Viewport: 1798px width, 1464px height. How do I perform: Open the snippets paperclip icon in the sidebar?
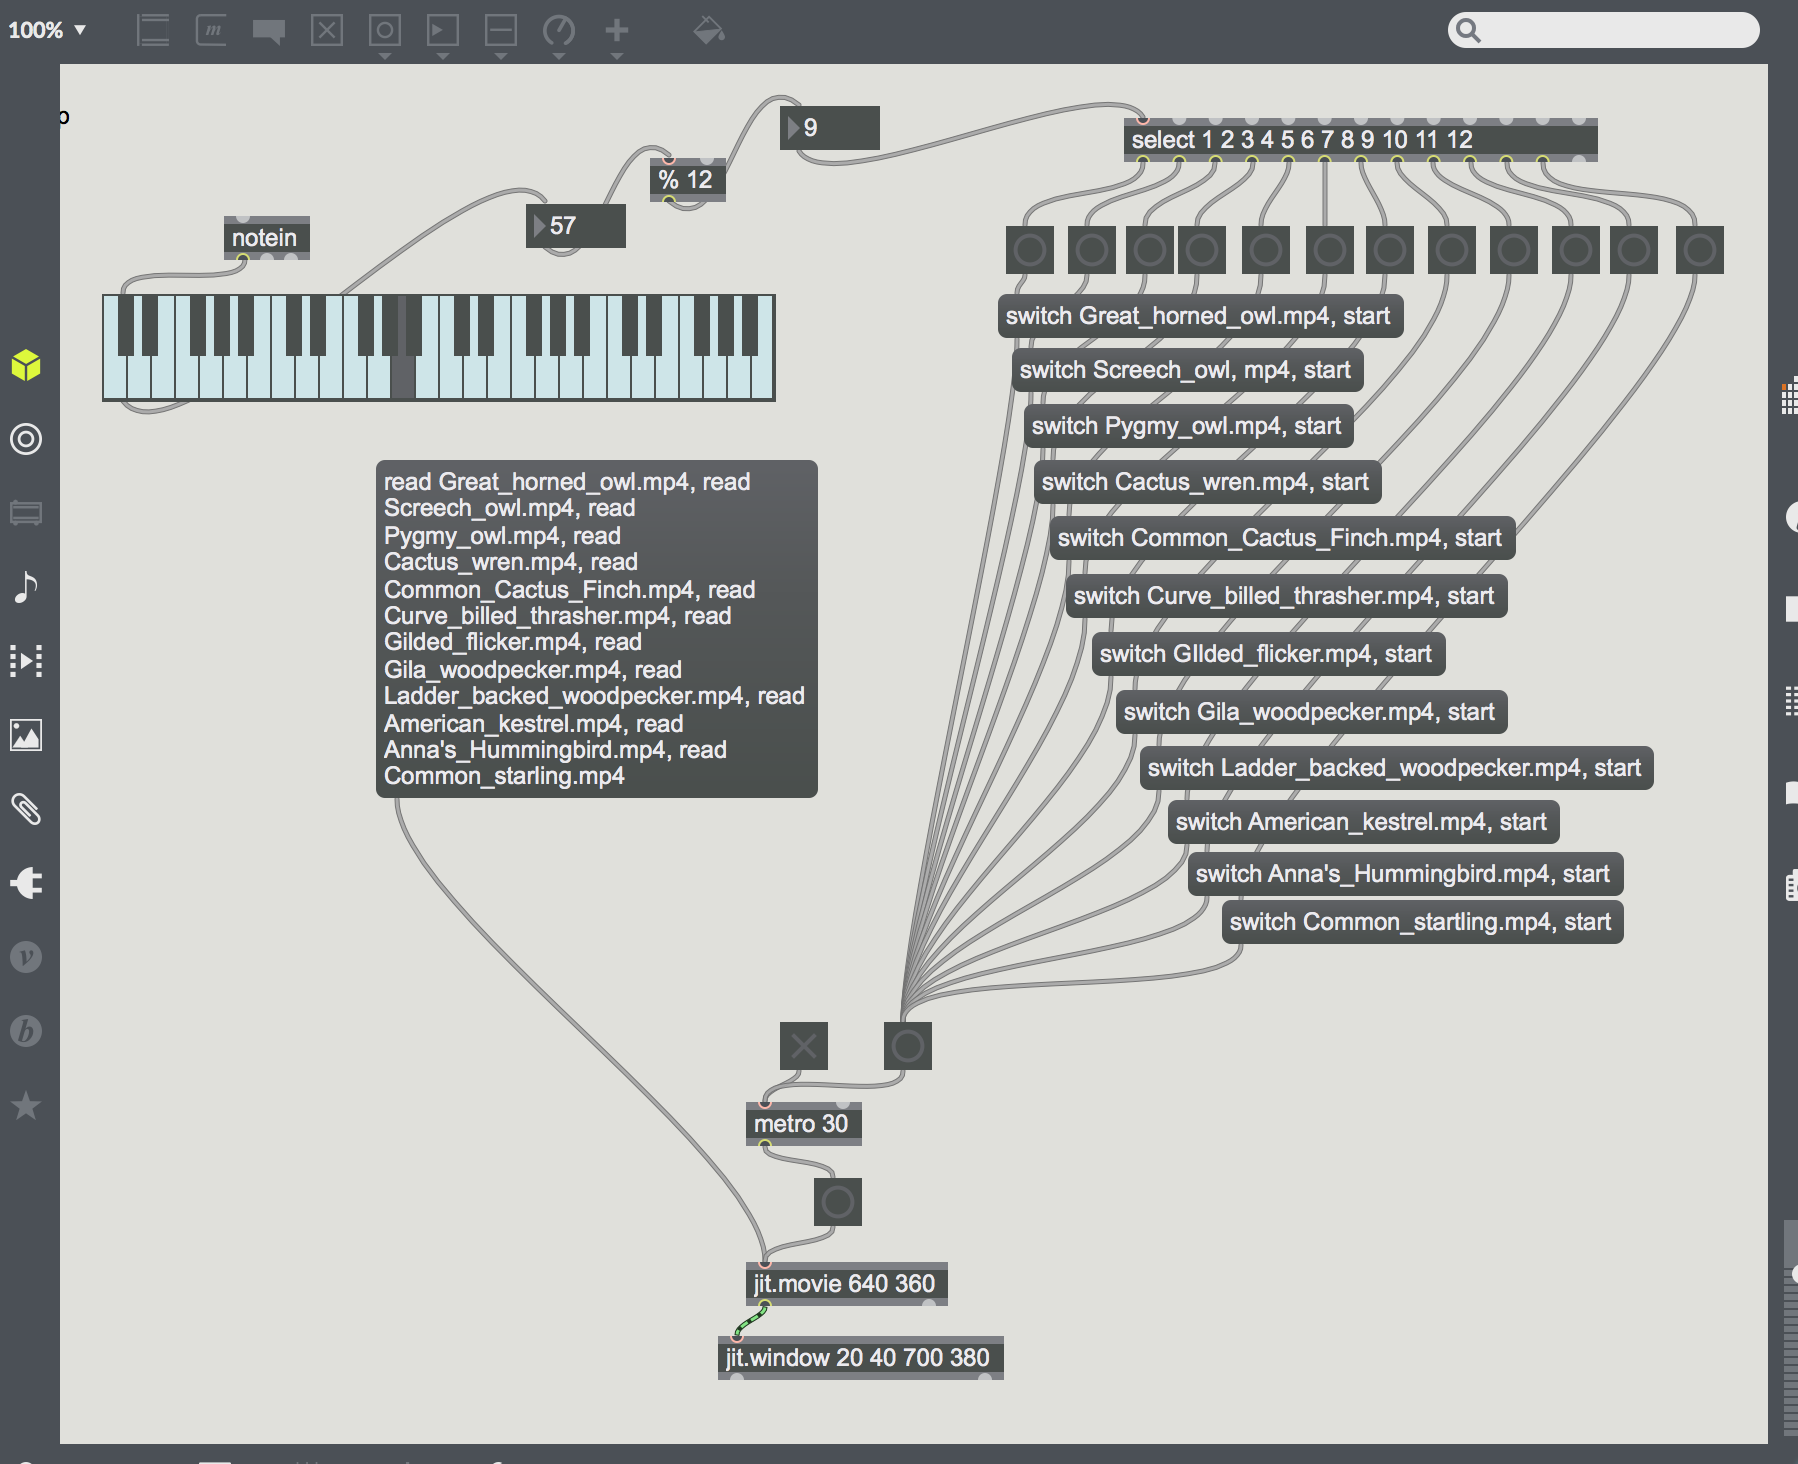point(27,810)
